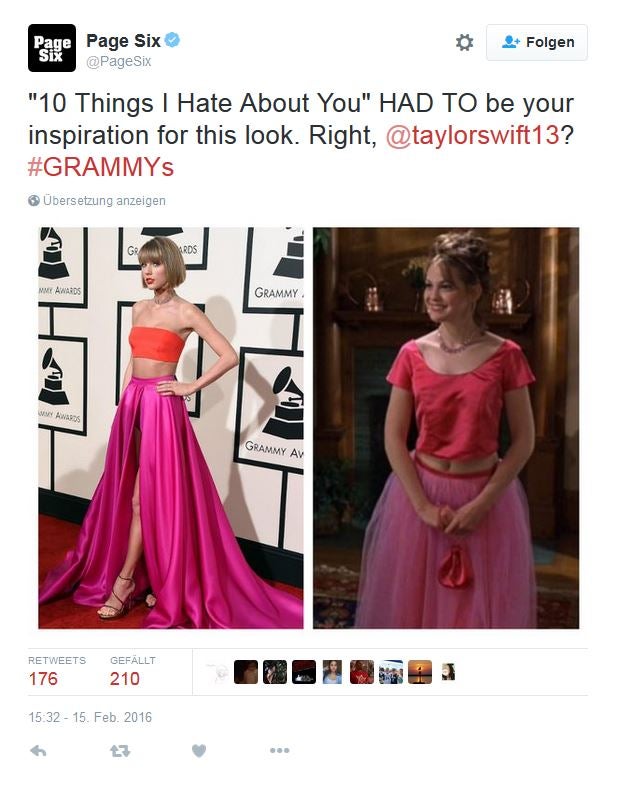The image size is (625, 790).
Task: Open the tweet timestamp 15. Feb. 2016
Action: point(90,717)
